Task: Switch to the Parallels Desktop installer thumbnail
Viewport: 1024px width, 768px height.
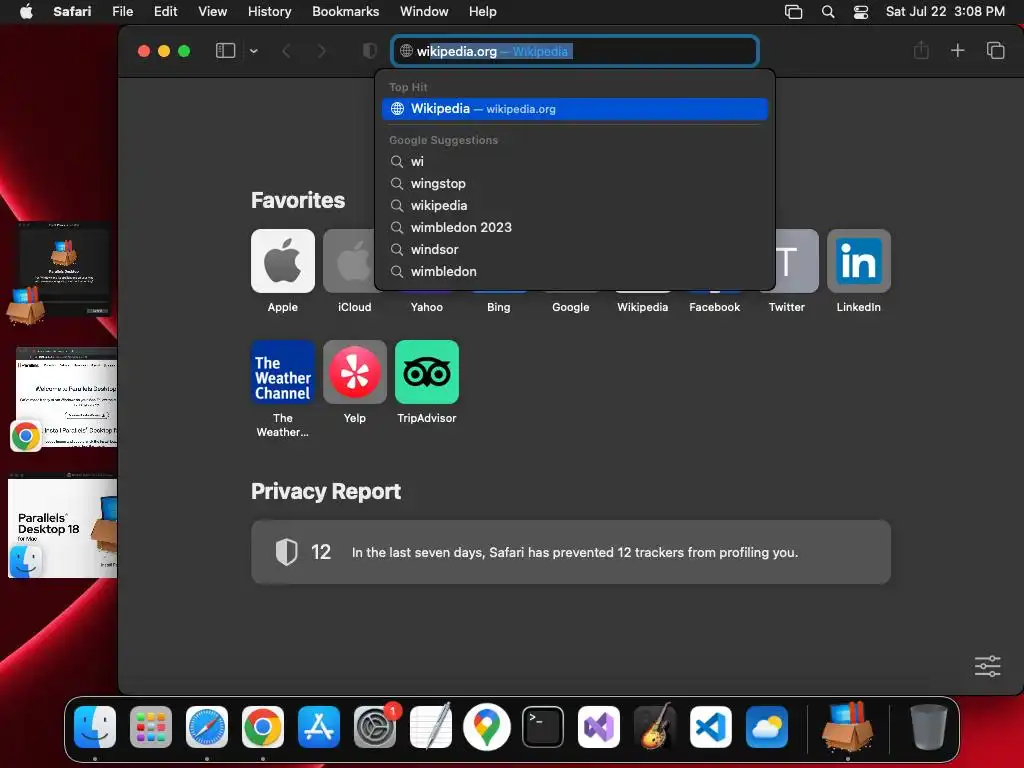Action: 63,269
